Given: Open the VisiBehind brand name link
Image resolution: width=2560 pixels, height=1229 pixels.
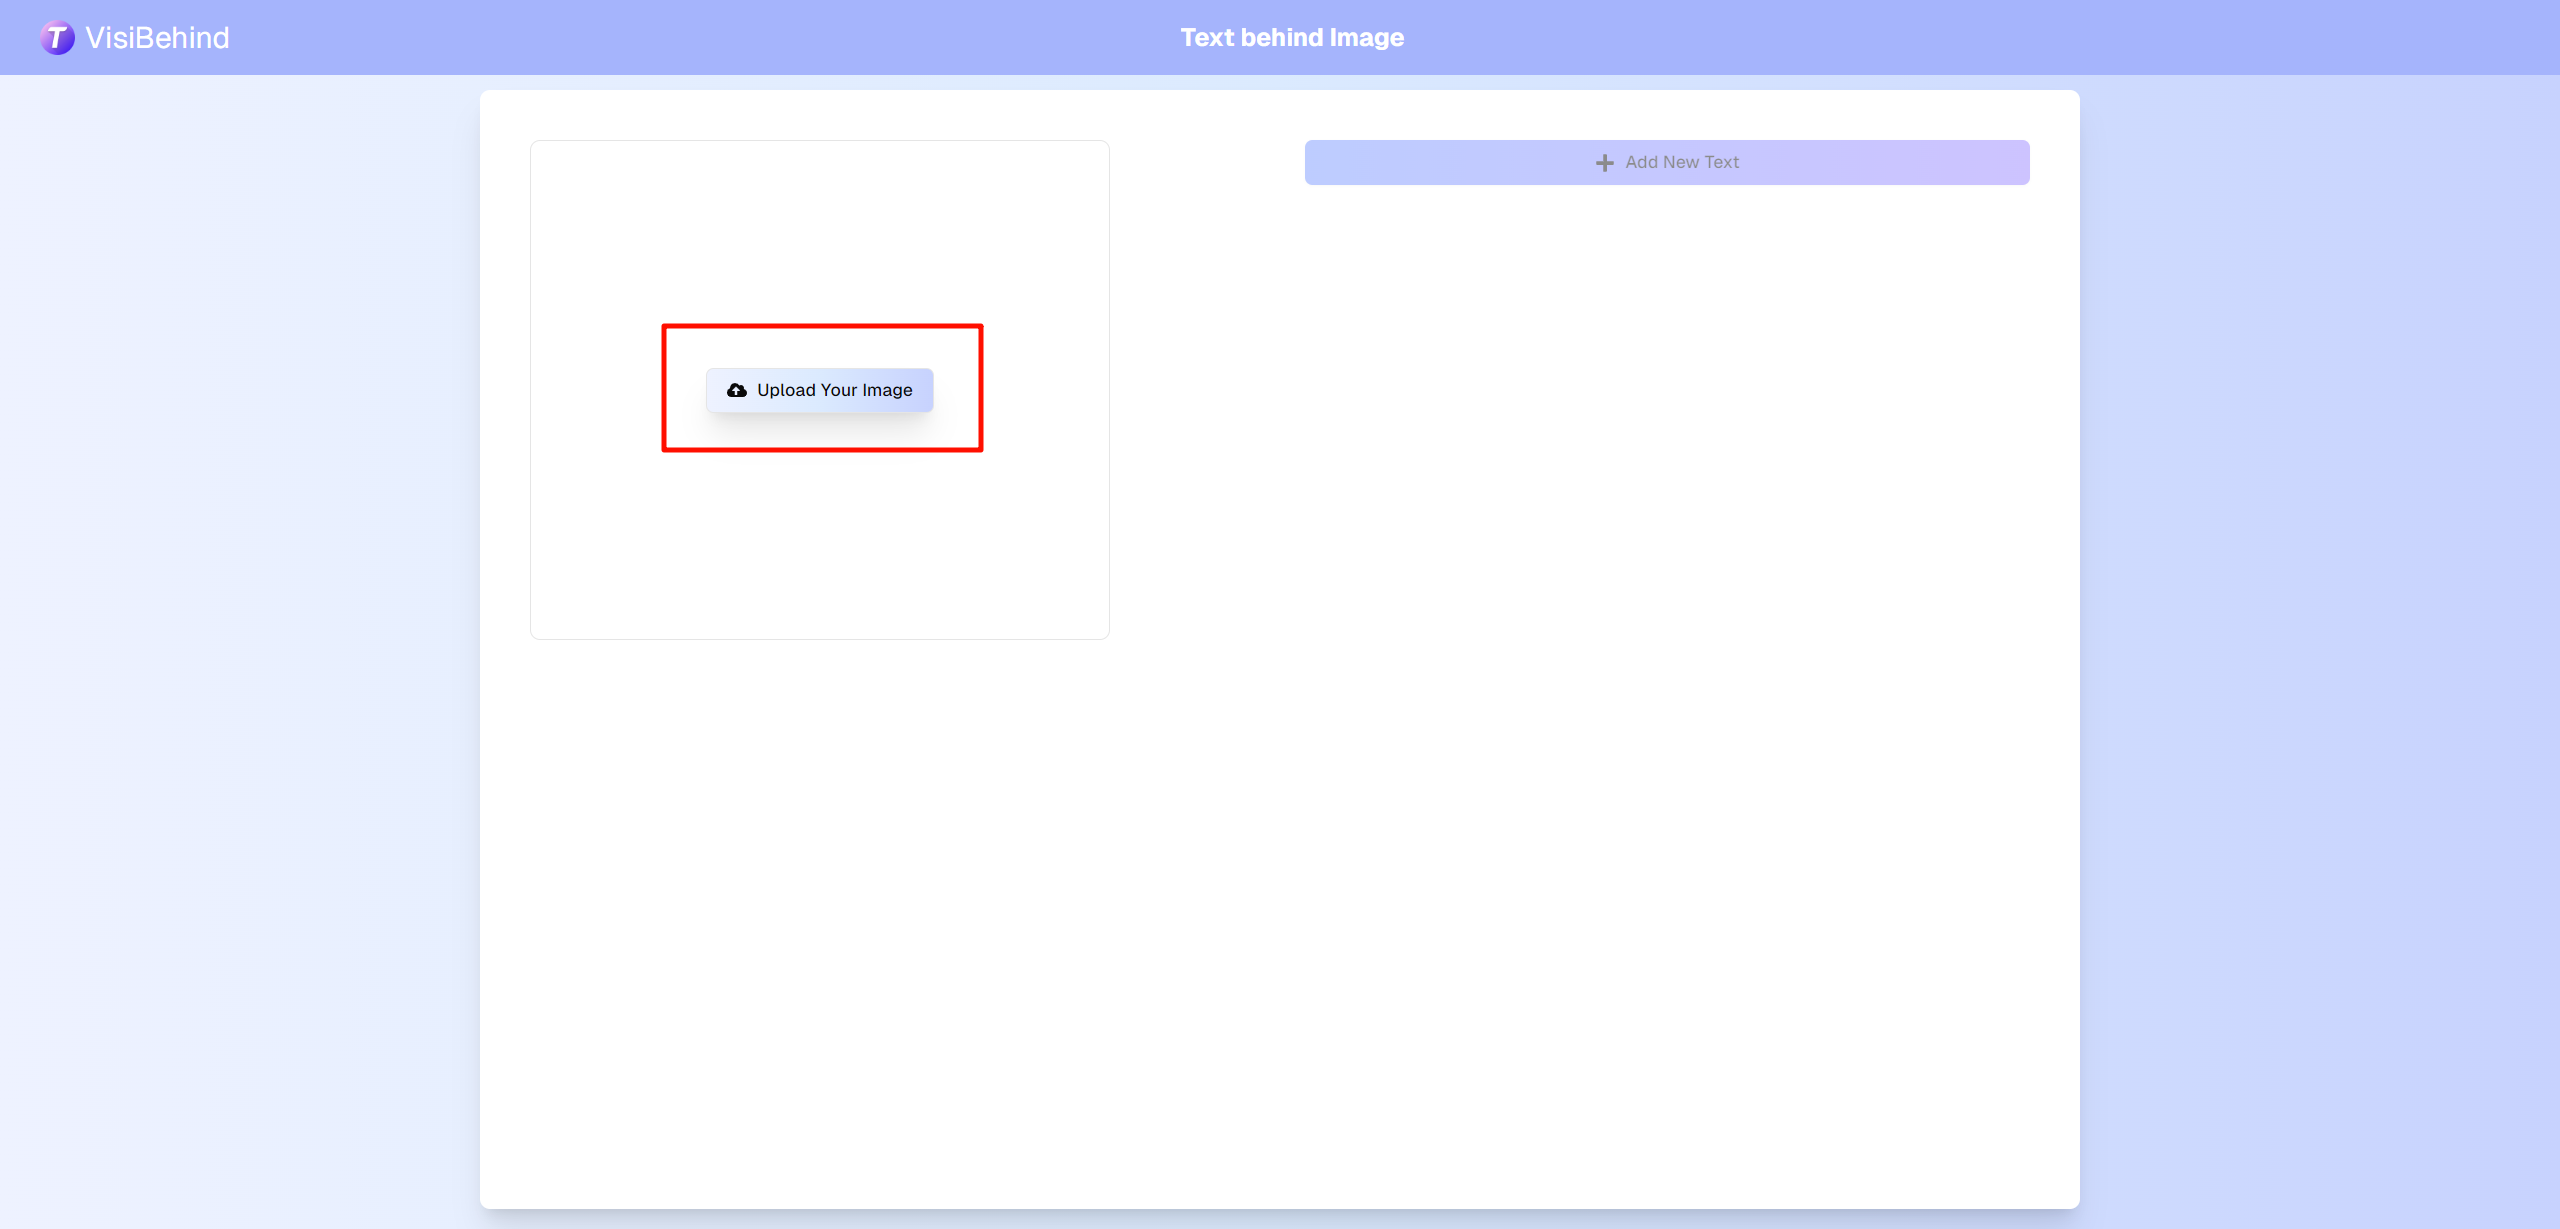Looking at the screenshot, I should point(157,38).
